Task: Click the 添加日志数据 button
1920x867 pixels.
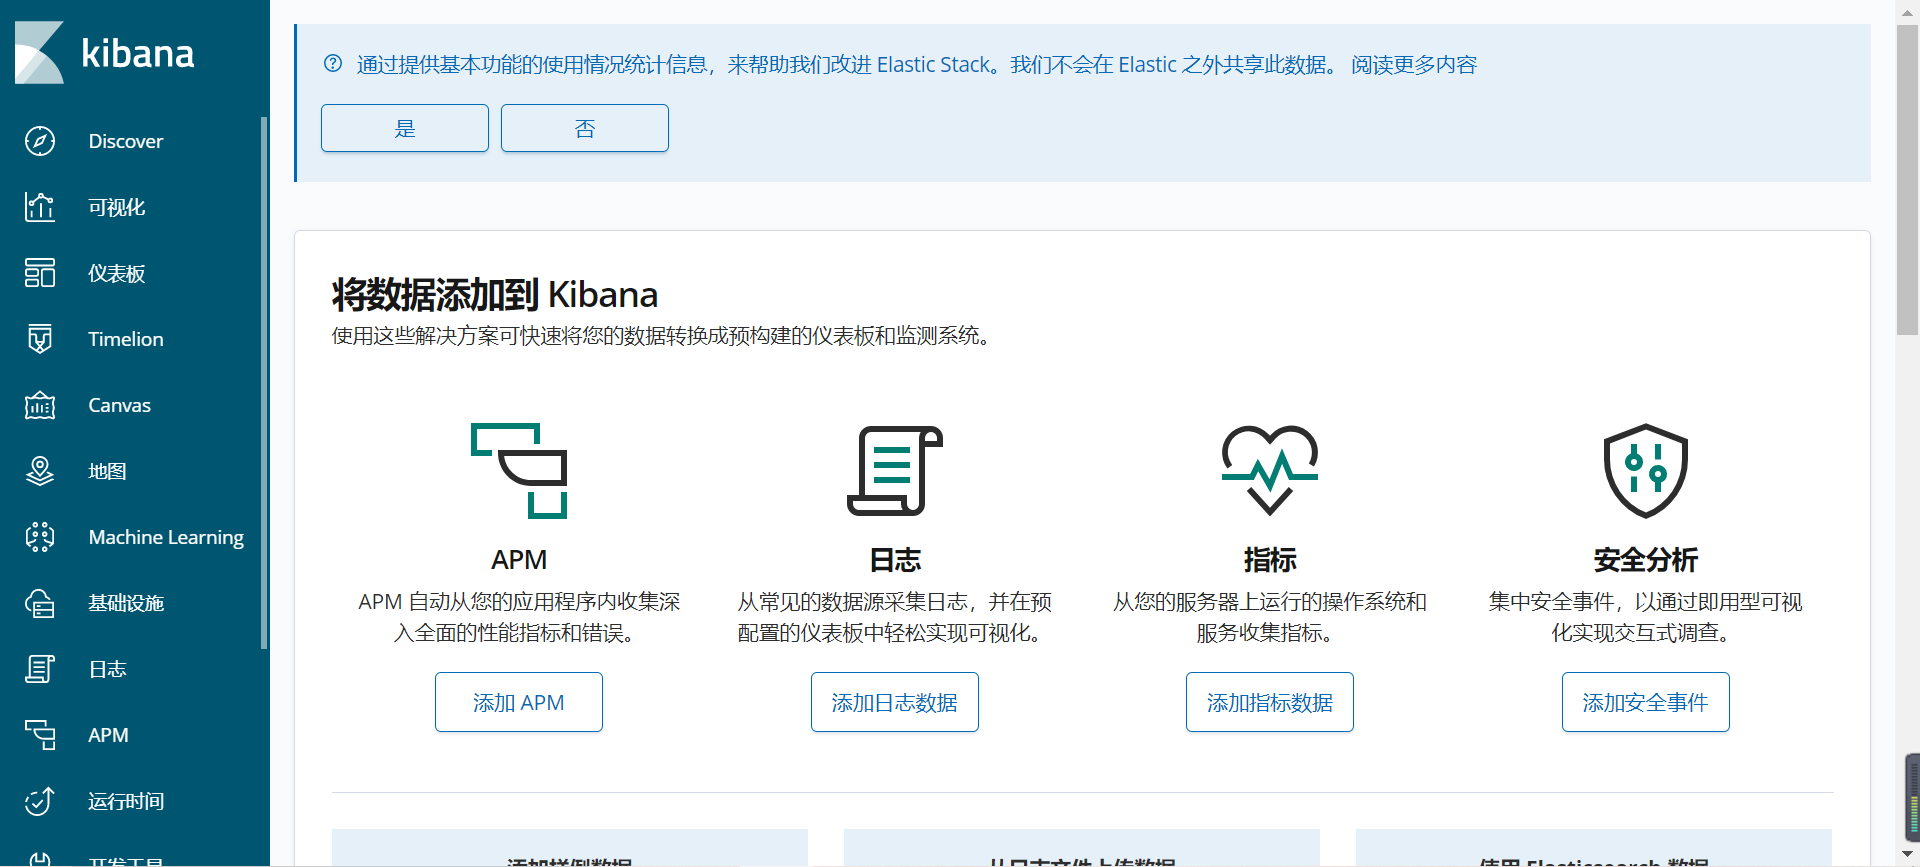Action: coord(895,702)
